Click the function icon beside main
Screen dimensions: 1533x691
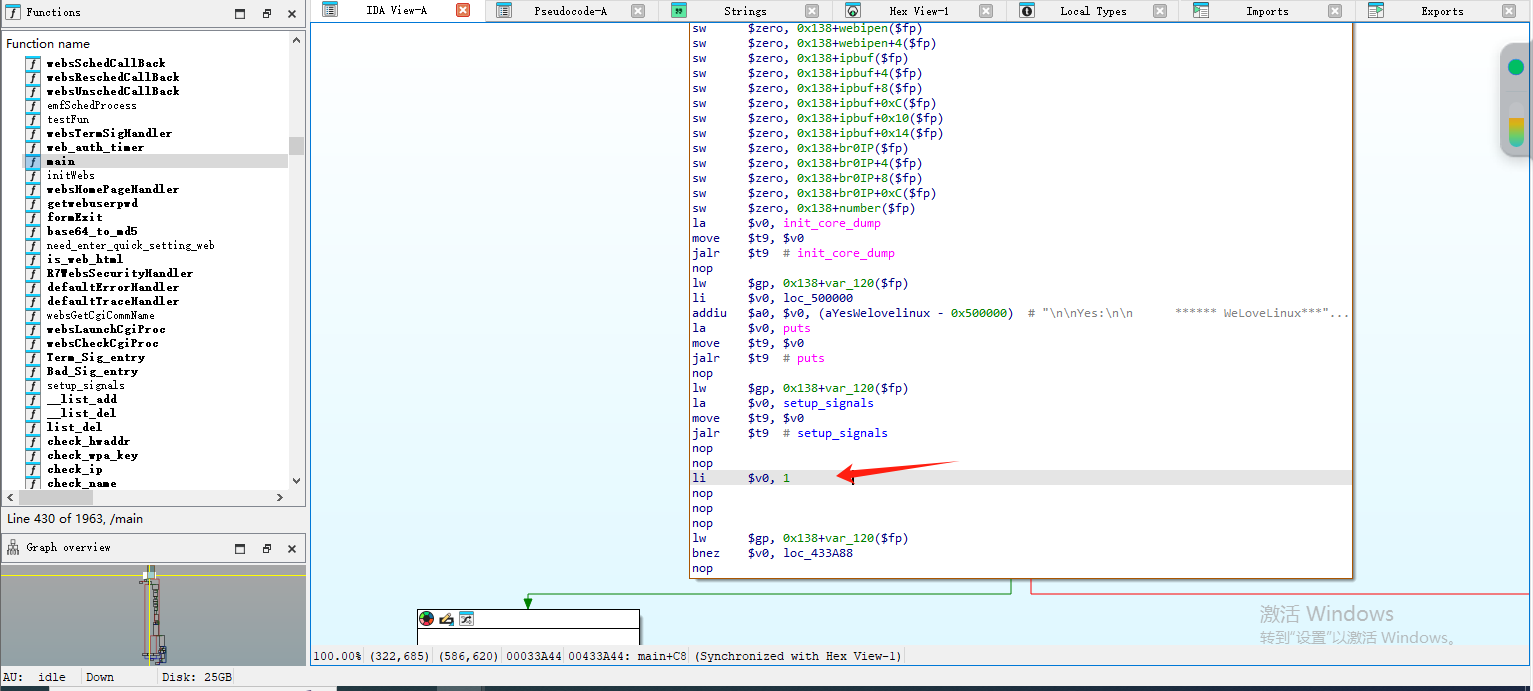(x=33, y=161)
